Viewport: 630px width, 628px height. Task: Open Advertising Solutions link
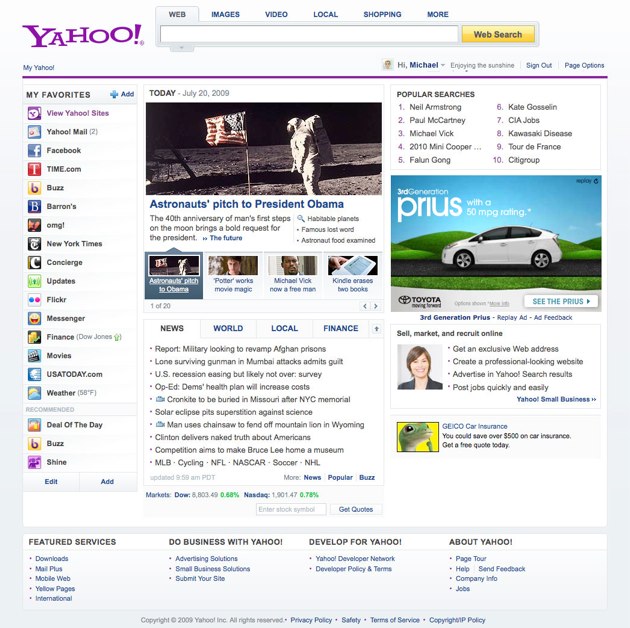pyautogui.click(x=207, y=559)
